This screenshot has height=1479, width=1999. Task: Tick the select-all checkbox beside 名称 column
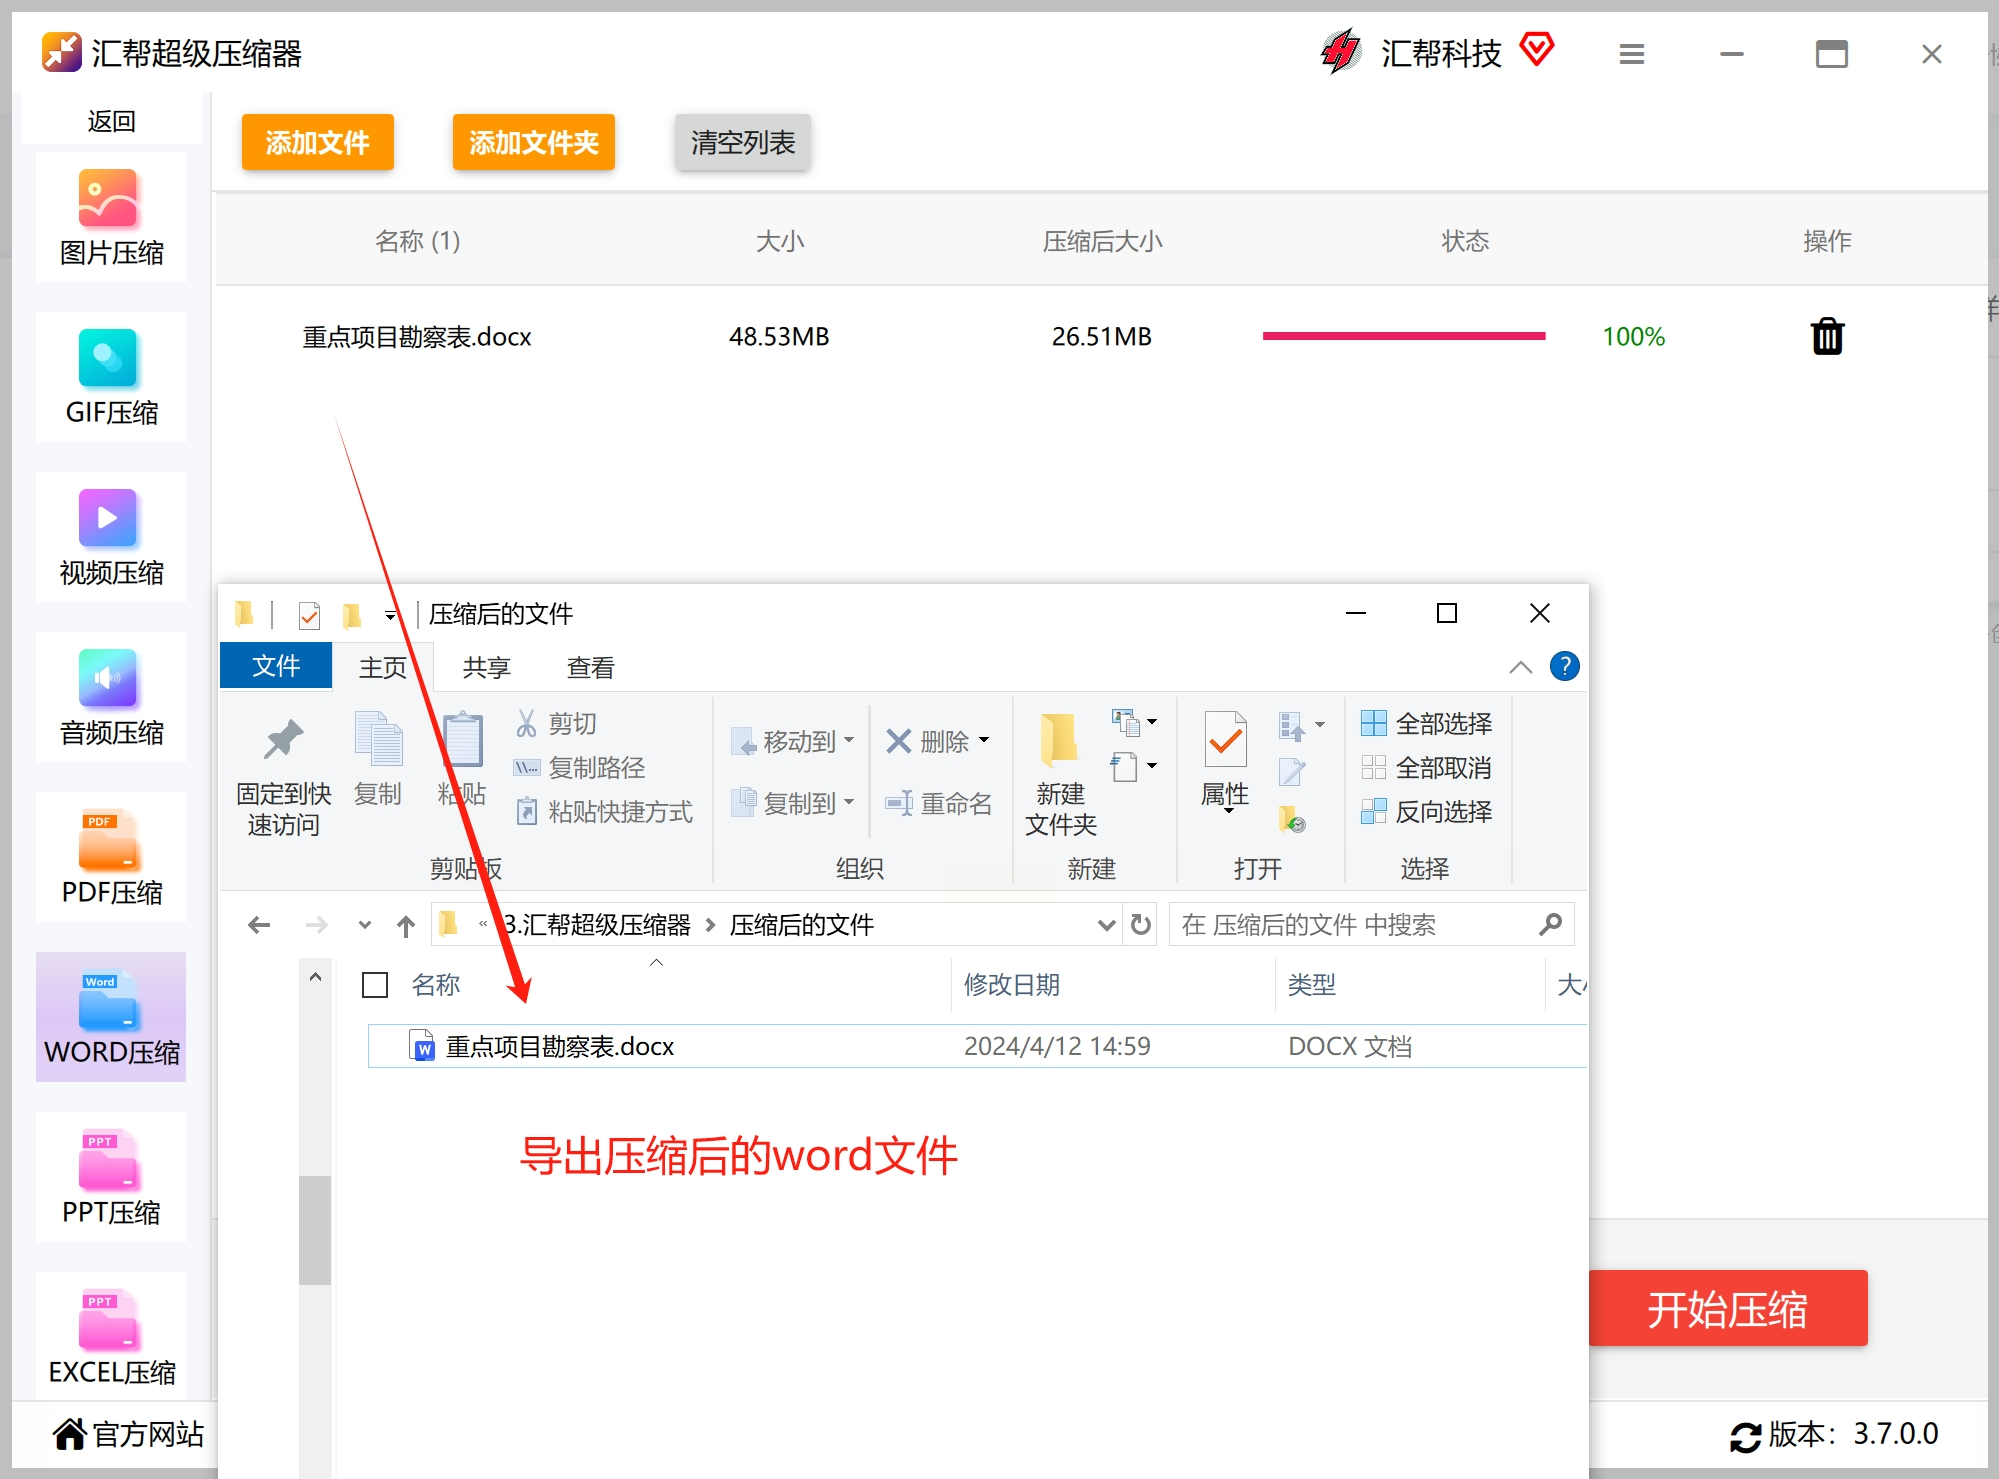(375, 985)
